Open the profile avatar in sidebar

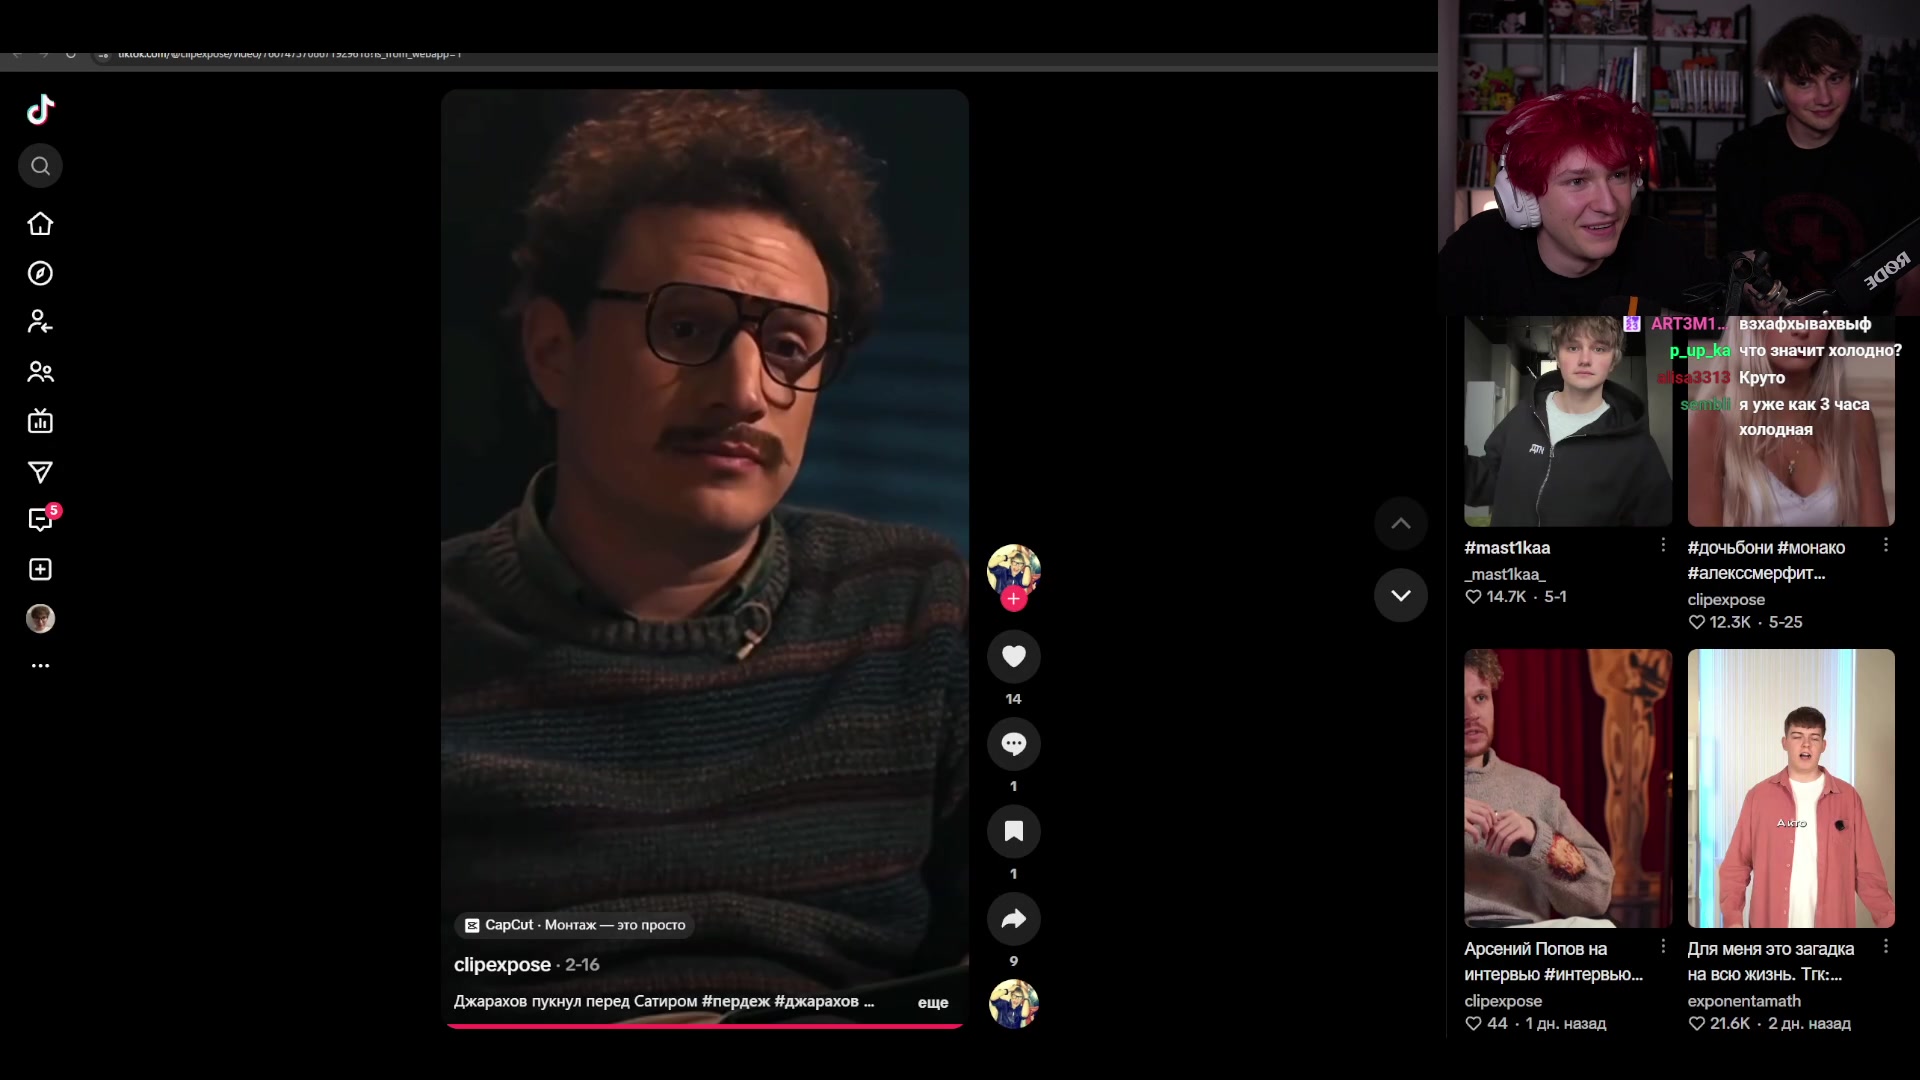click(x=40, y=619)
